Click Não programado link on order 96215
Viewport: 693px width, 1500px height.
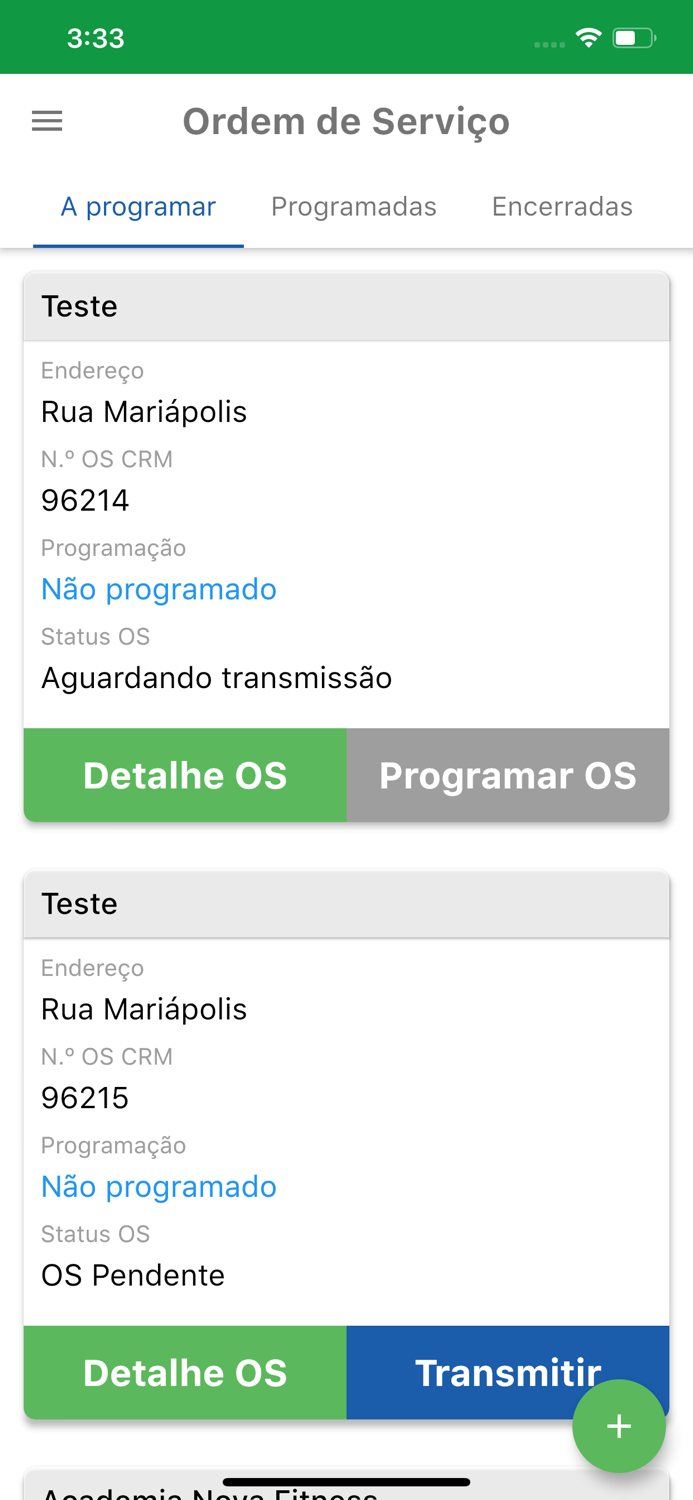(x=159, y=1186)
